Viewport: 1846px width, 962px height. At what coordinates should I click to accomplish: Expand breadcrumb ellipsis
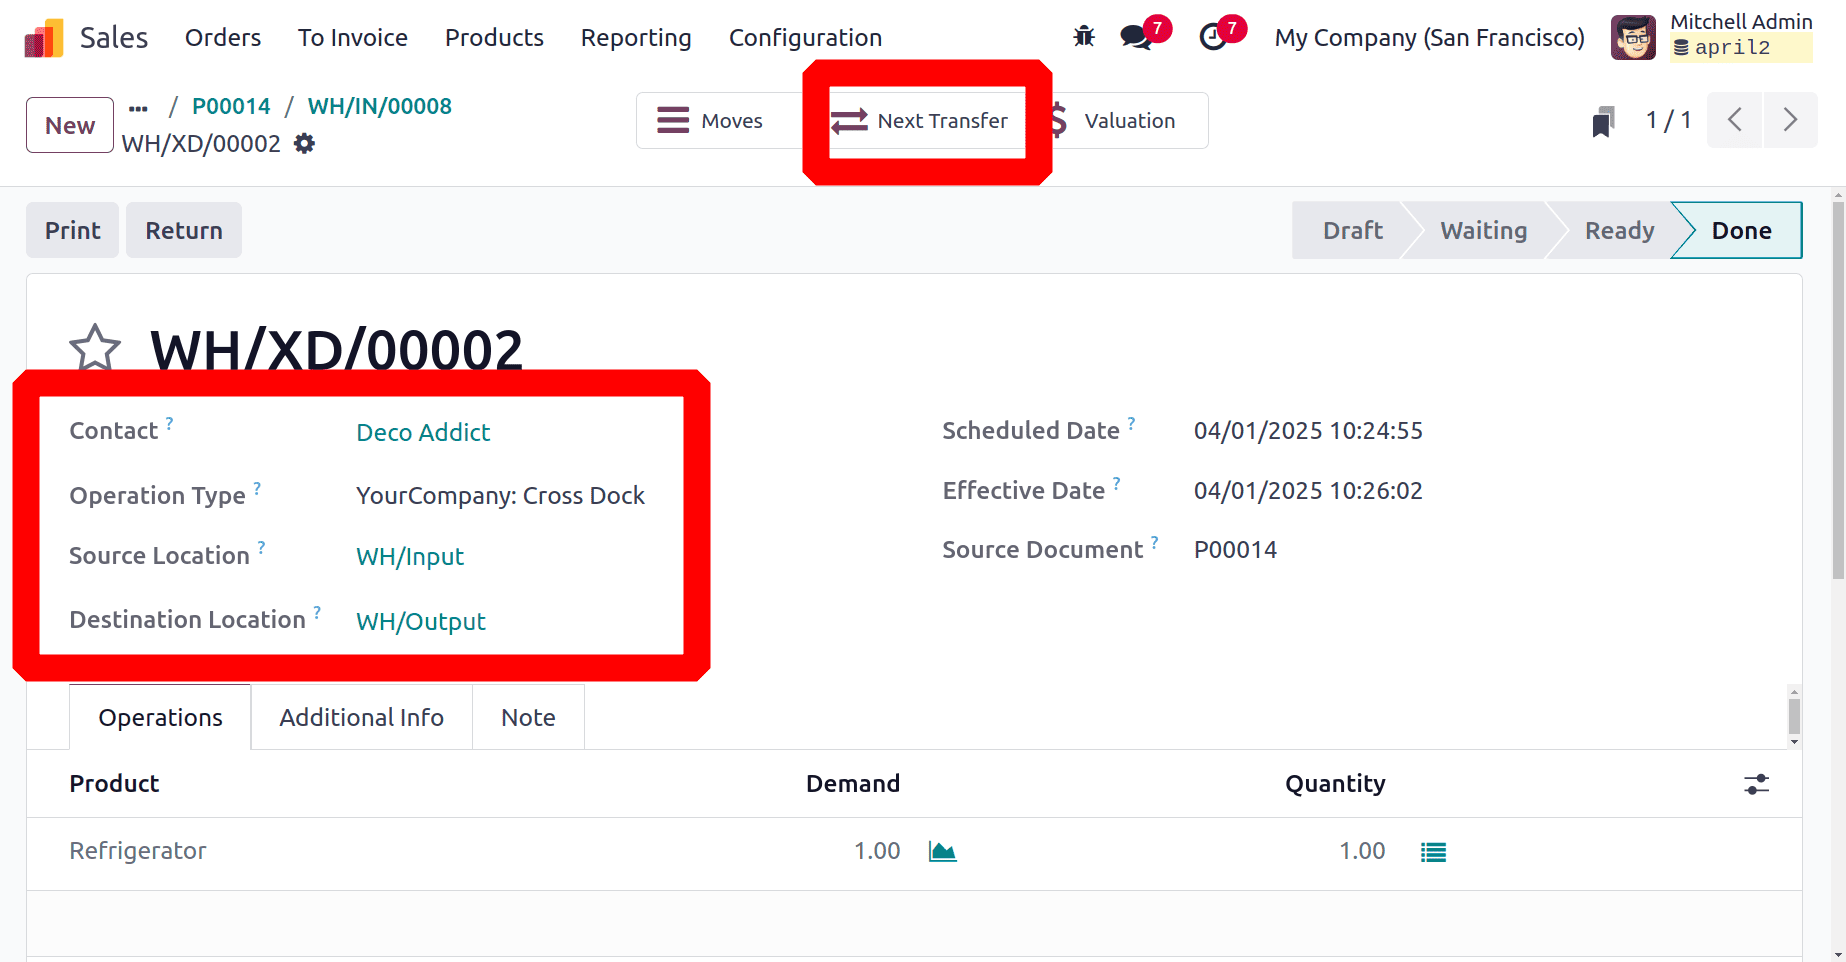[x=138, y=107]
